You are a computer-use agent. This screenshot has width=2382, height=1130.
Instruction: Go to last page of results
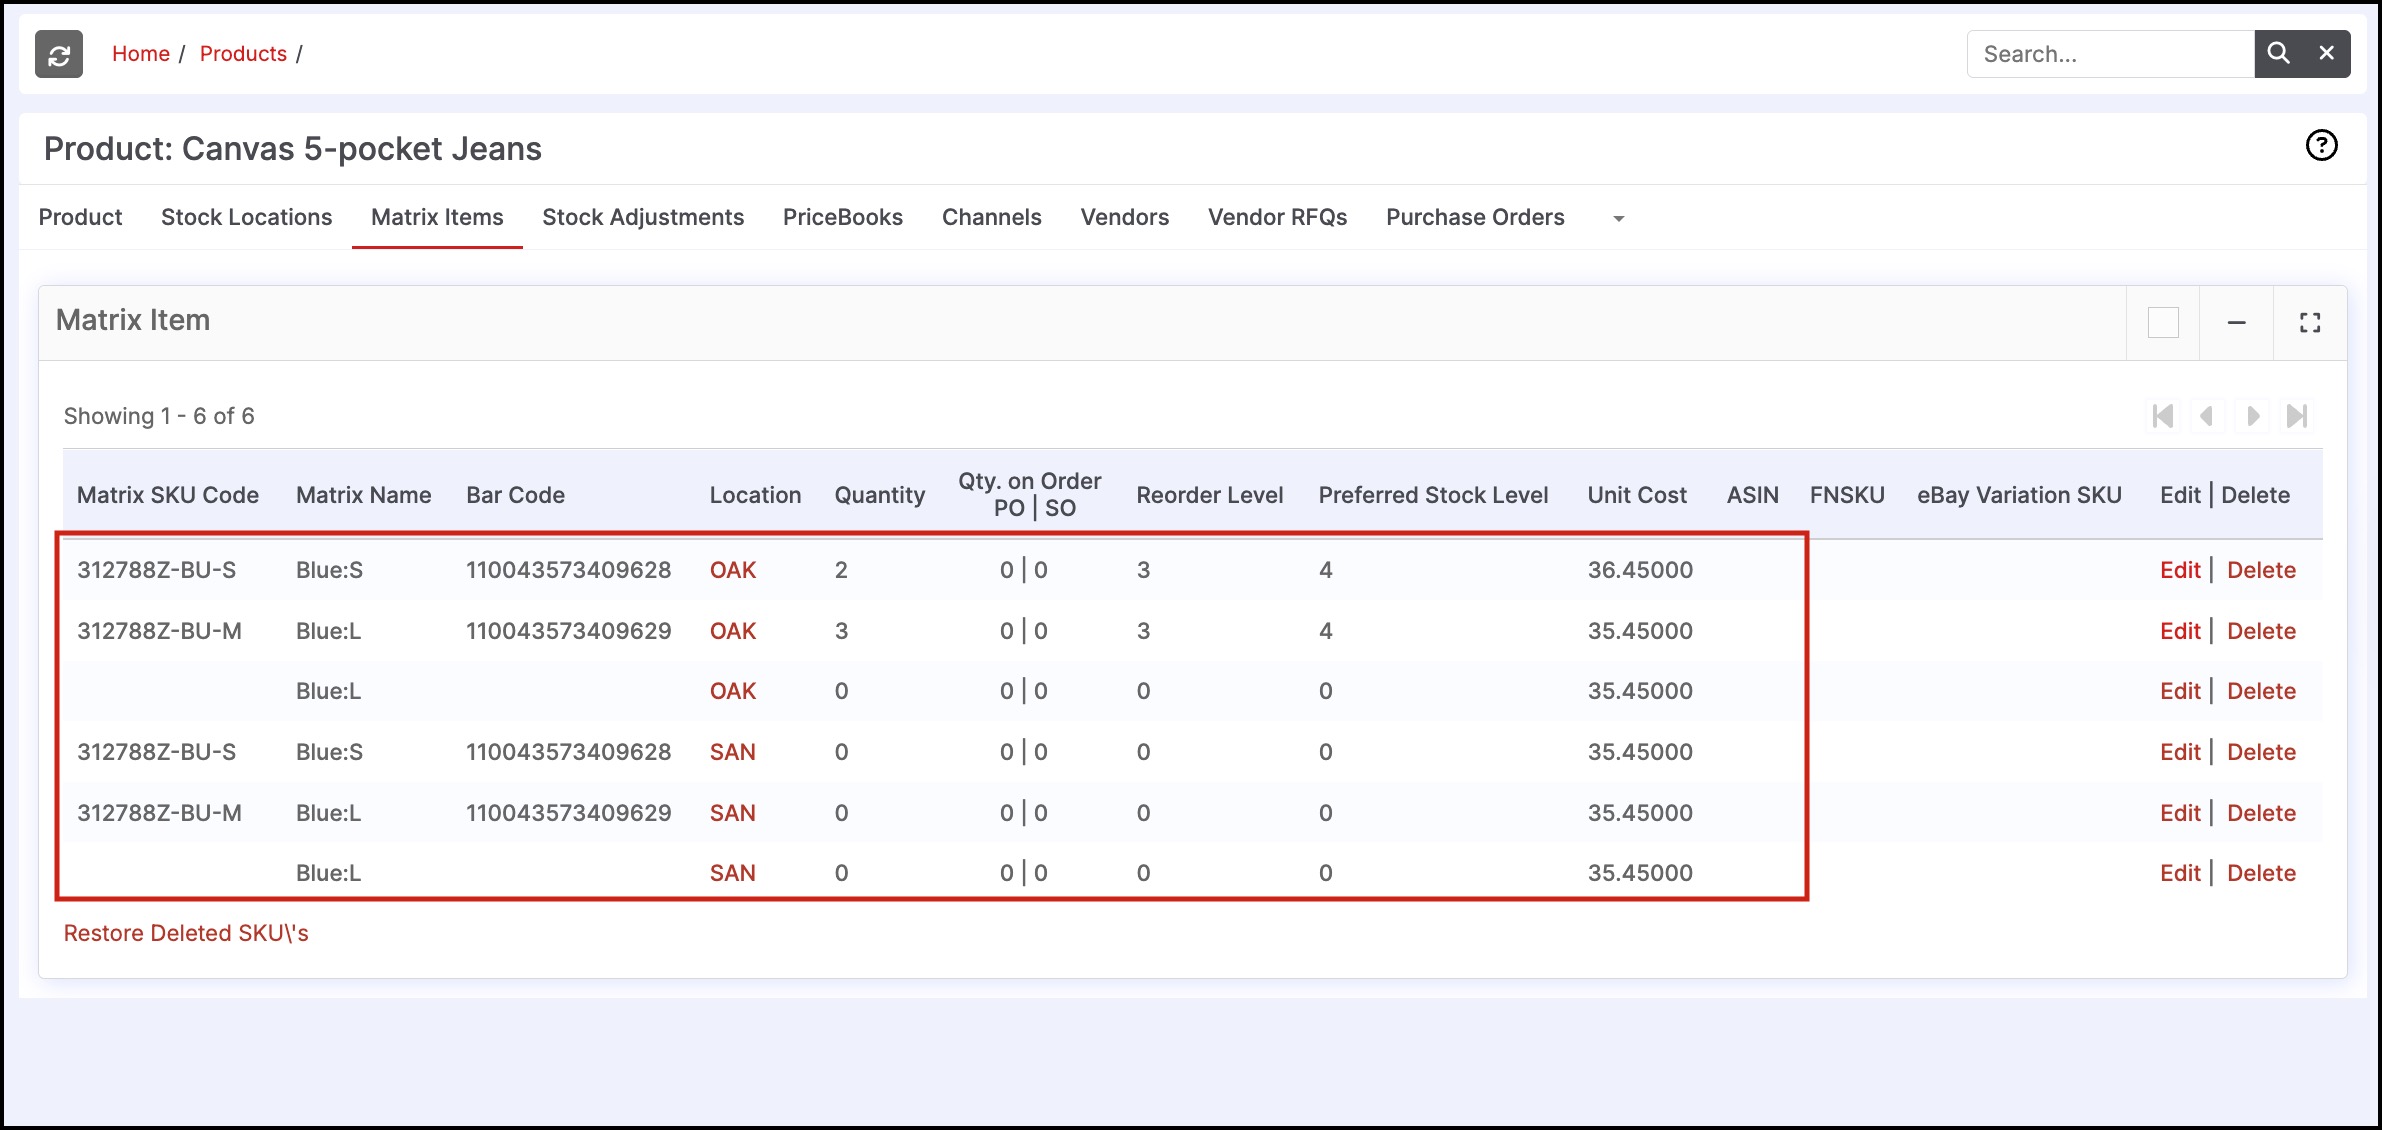click(x=2297, y=416)
